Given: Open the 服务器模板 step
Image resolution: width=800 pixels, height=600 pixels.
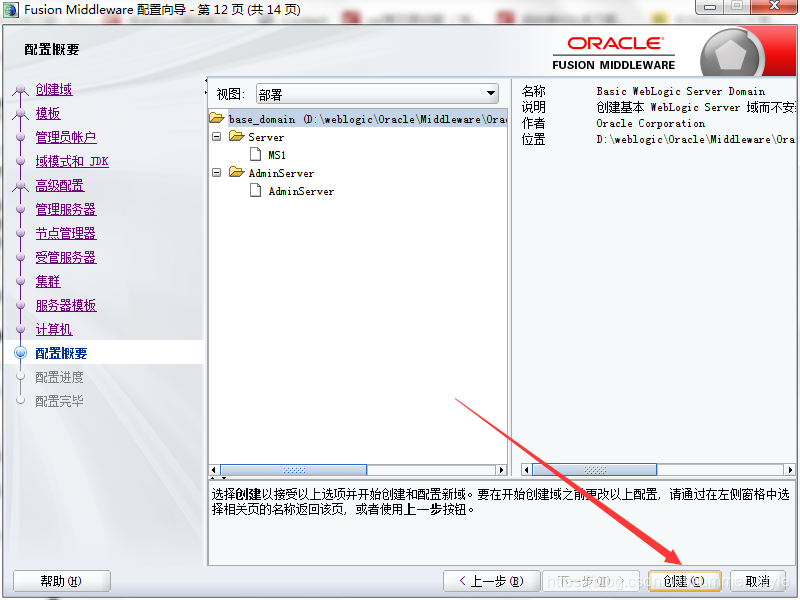Looking at the screenshot, I should pyautogui.click(x=66, y=305).
